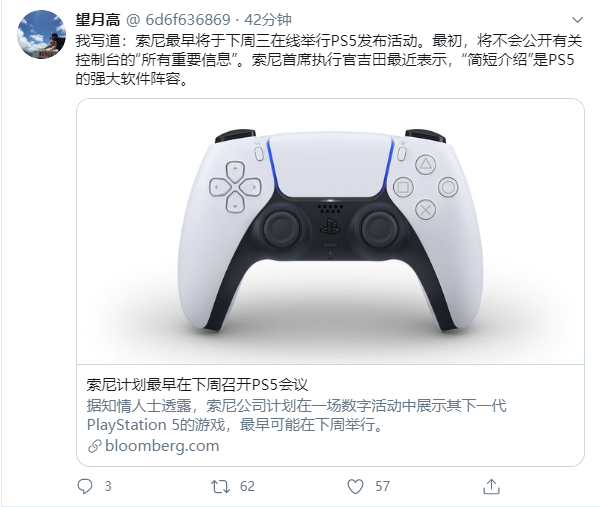Screen dimensions: 600x507
Task: Click the reply speech bubble icon
Action: pos(85,486)
